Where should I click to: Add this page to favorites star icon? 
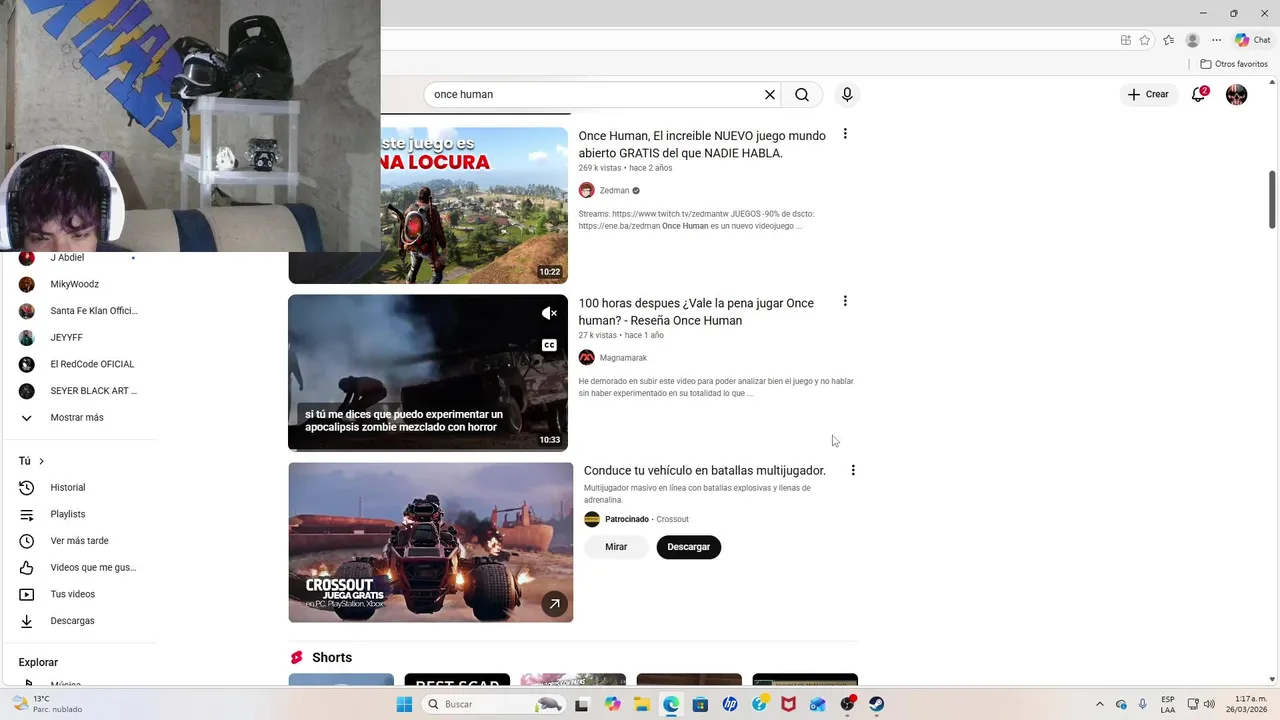click(x=1145, y=40)
